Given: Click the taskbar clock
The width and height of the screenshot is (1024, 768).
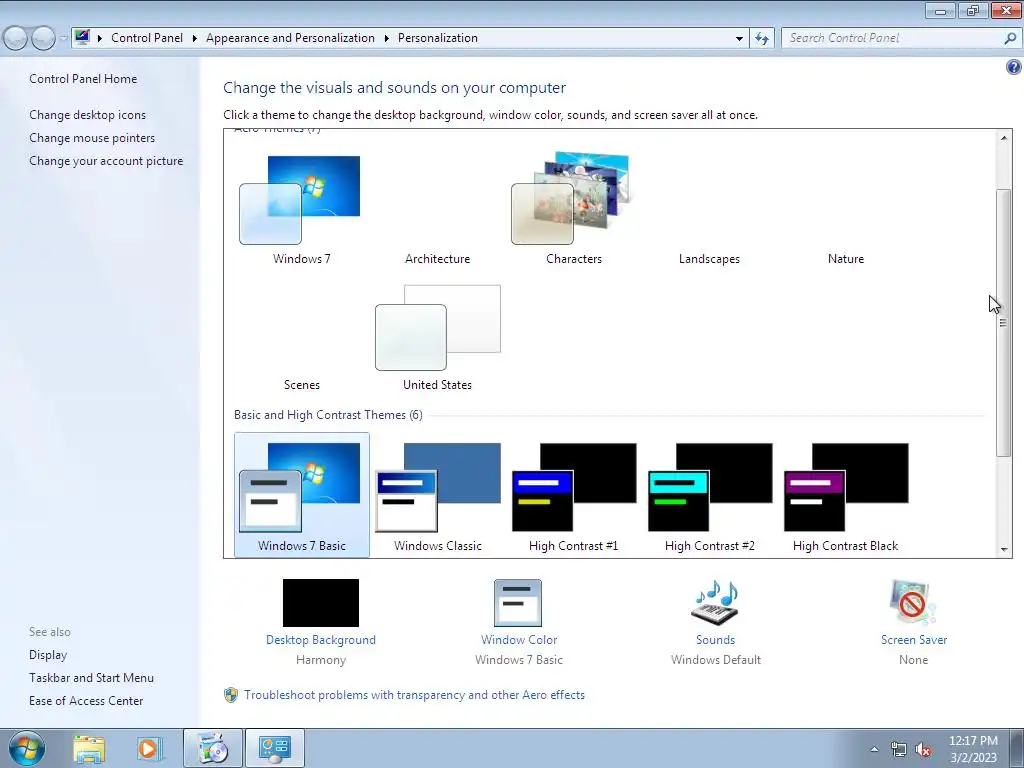Looking at the screenshot, I should (973, 749).
